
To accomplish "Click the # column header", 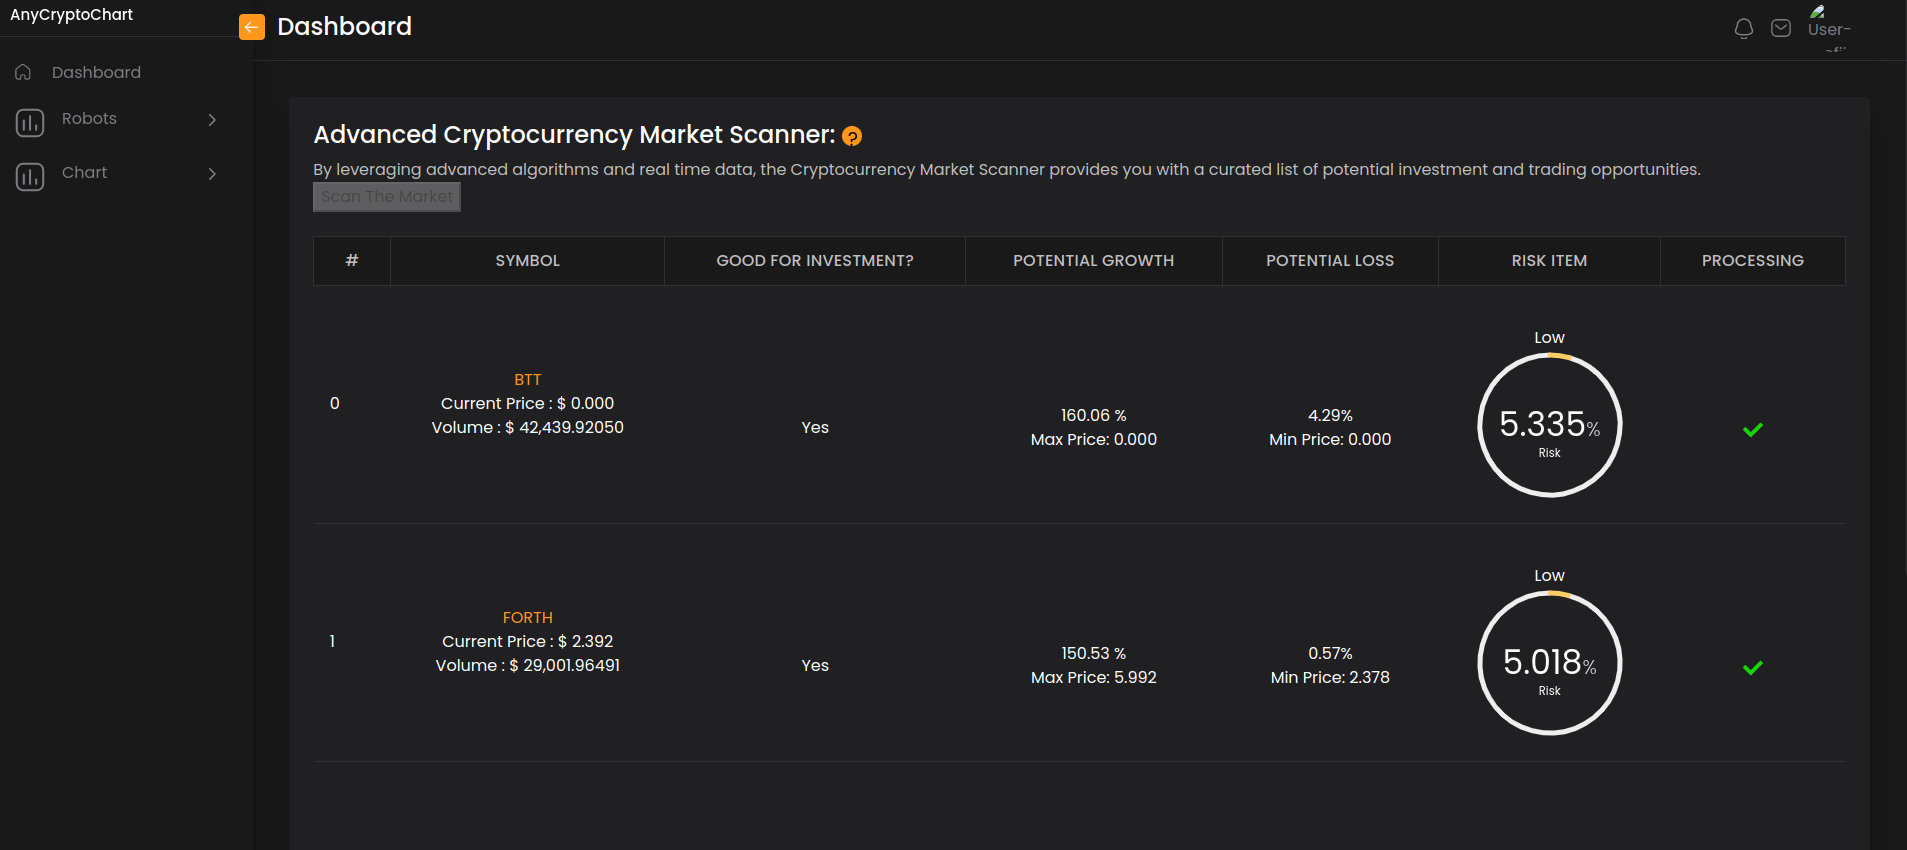I will (352, 261).
